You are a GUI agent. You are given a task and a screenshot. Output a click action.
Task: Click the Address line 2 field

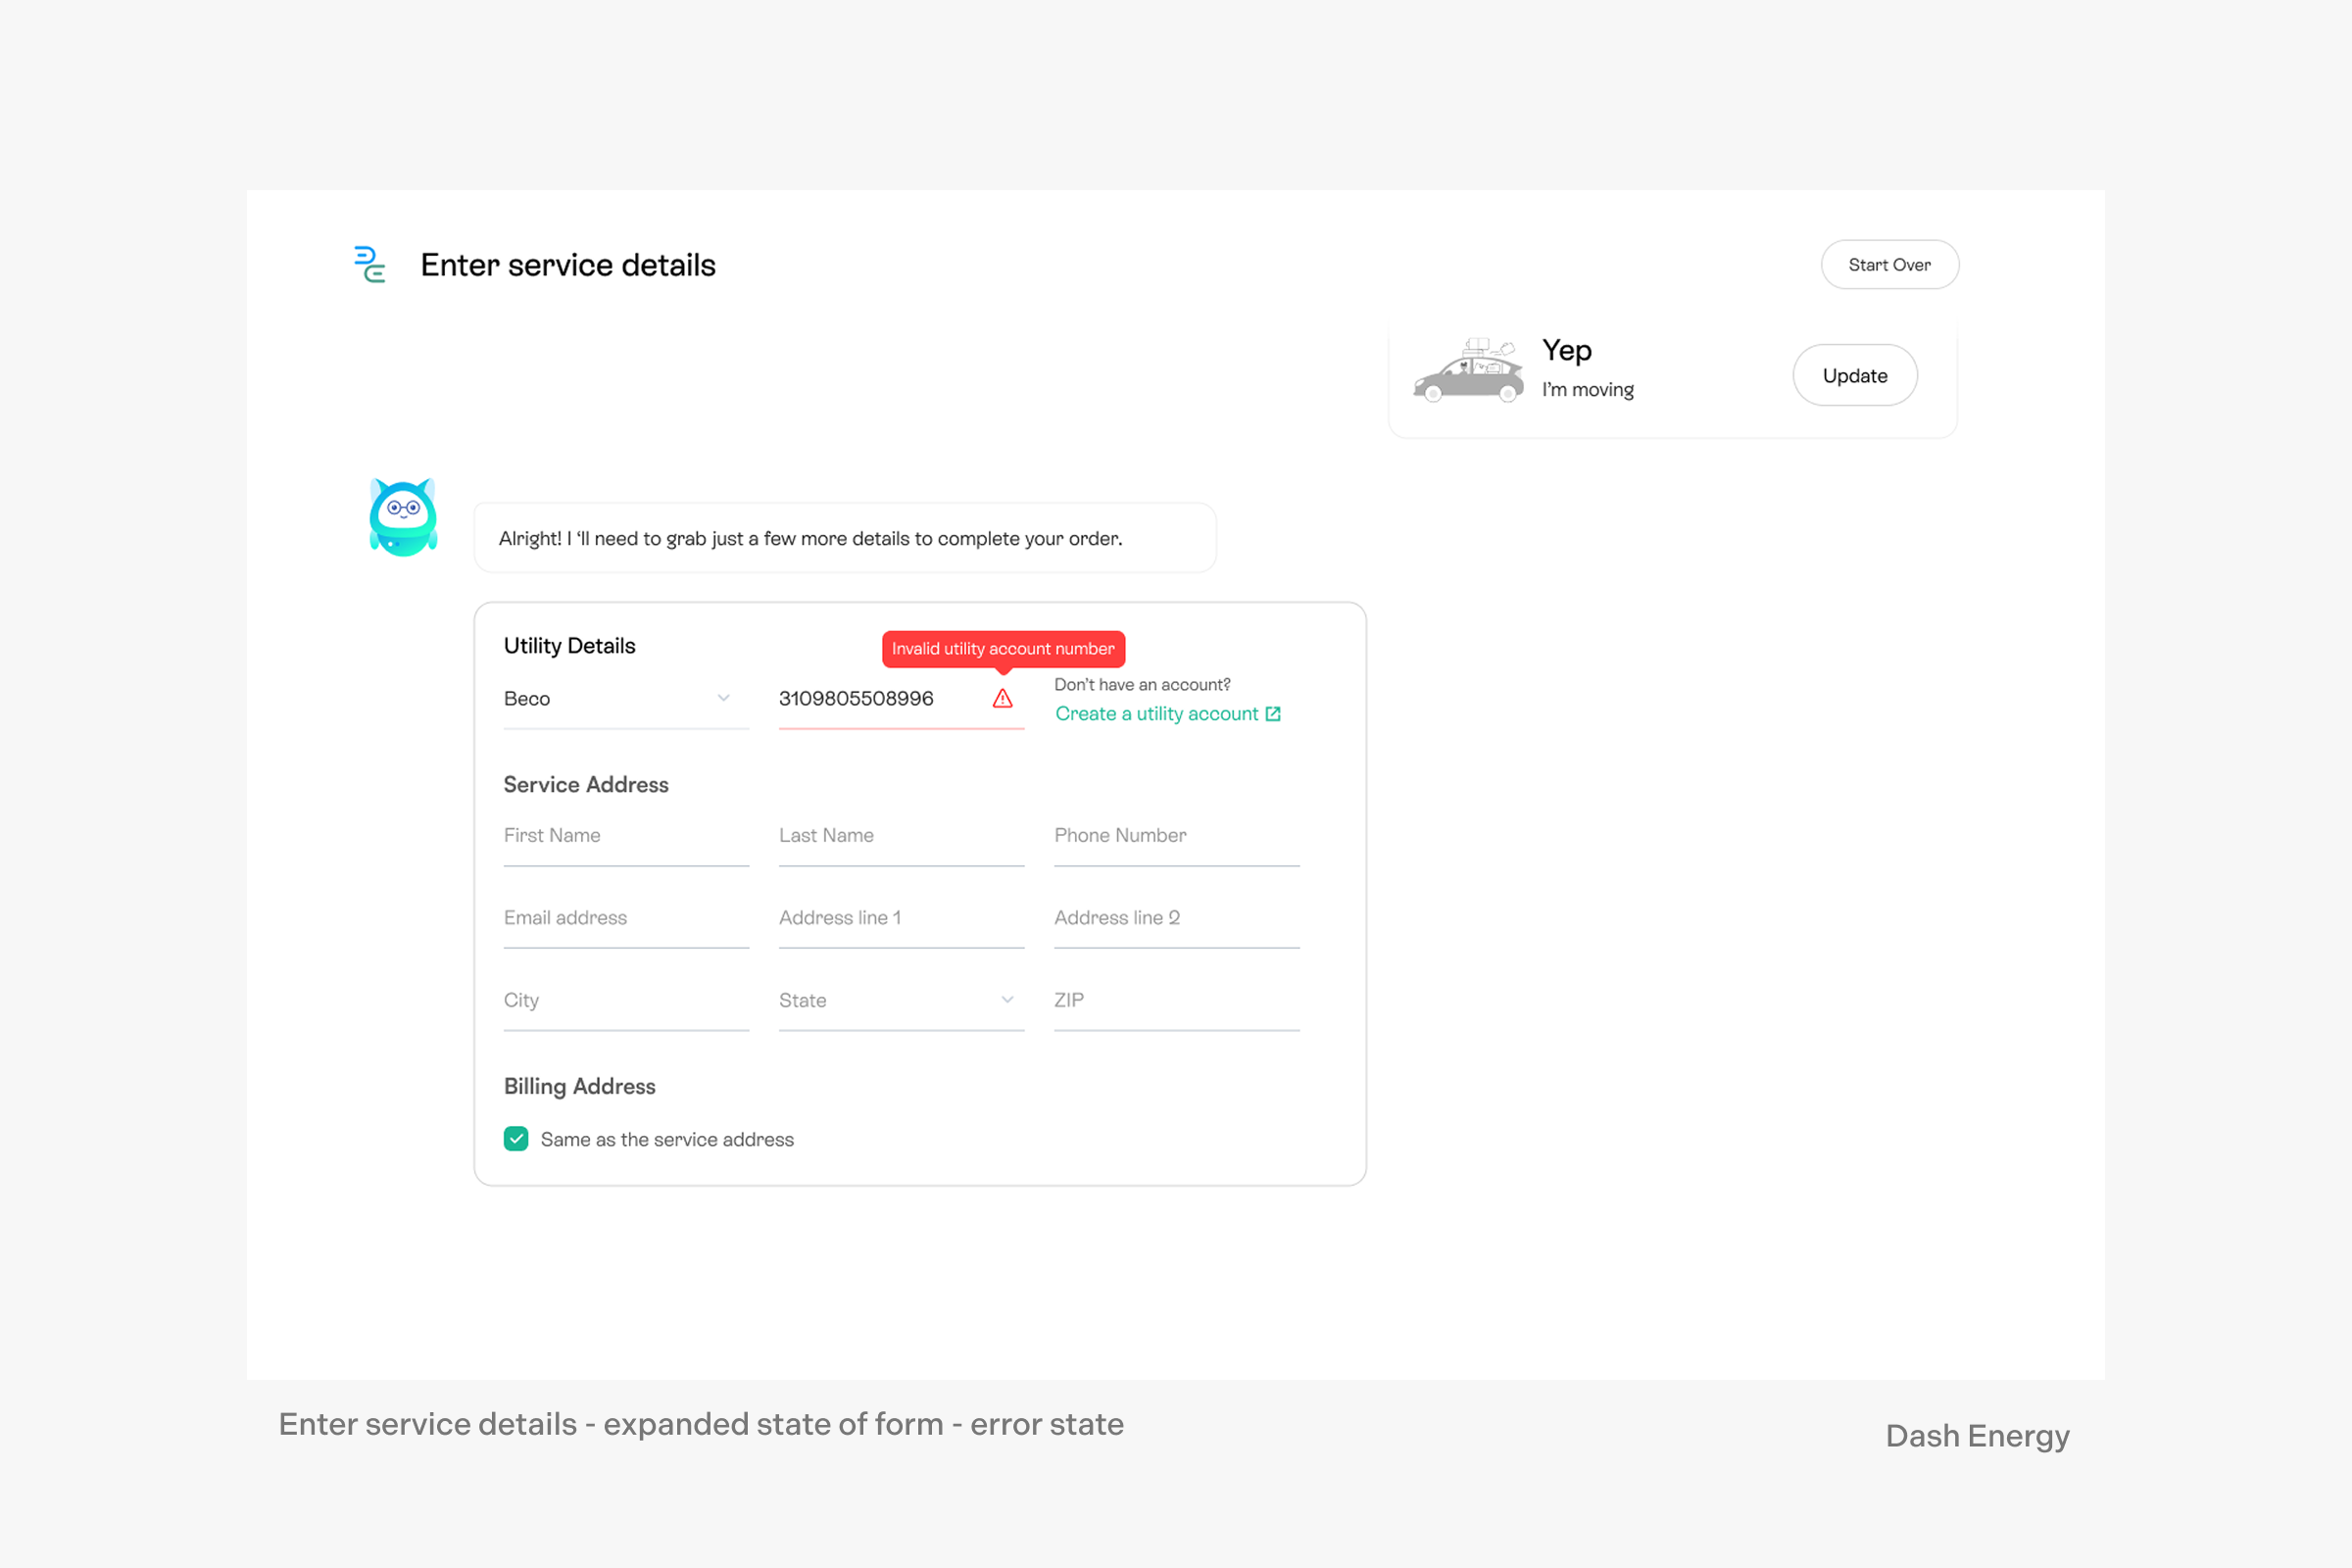[x=1175, y=918]
